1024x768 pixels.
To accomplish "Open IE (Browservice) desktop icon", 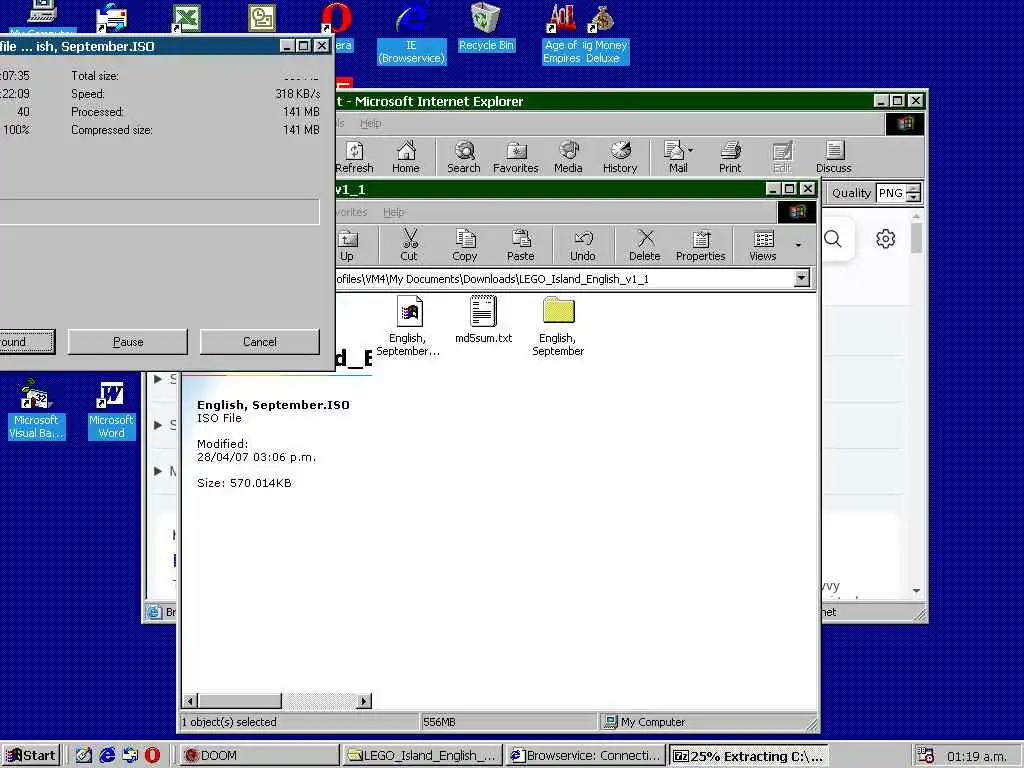I will 411,34.
